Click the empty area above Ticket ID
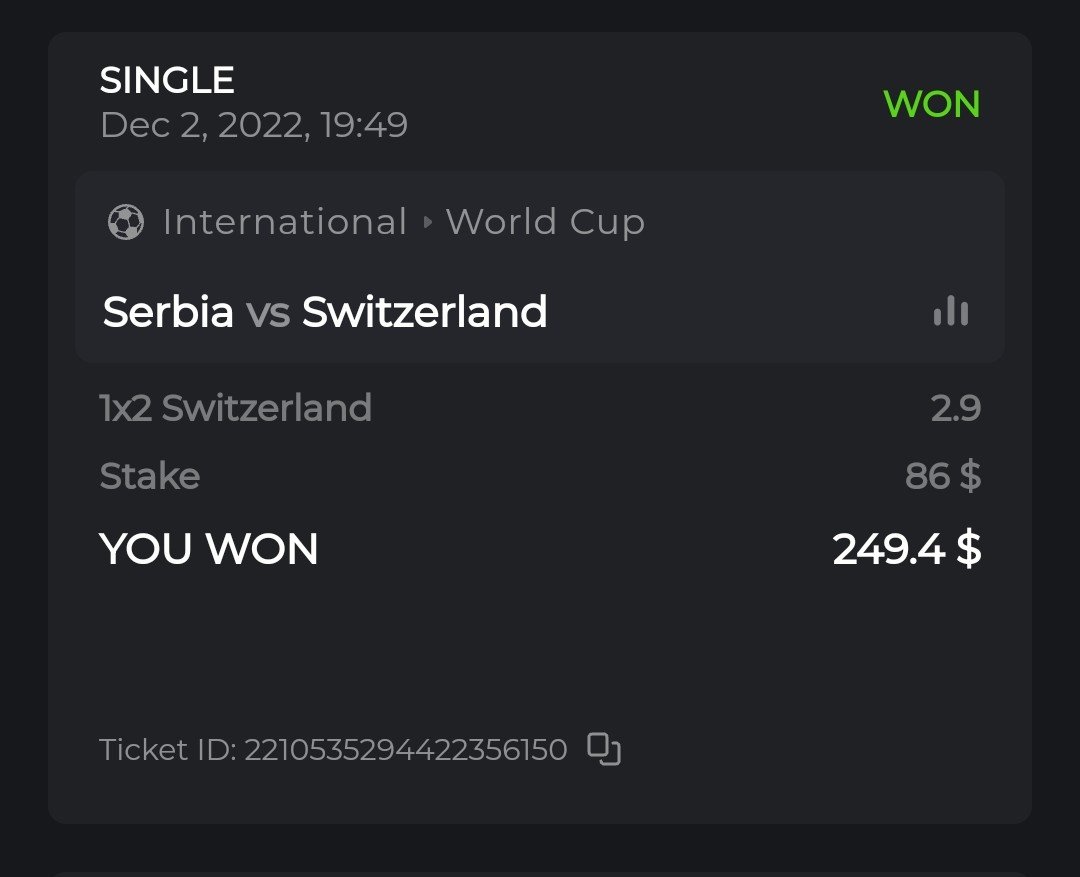This screenshot has height=877, width=1080. 540,650
